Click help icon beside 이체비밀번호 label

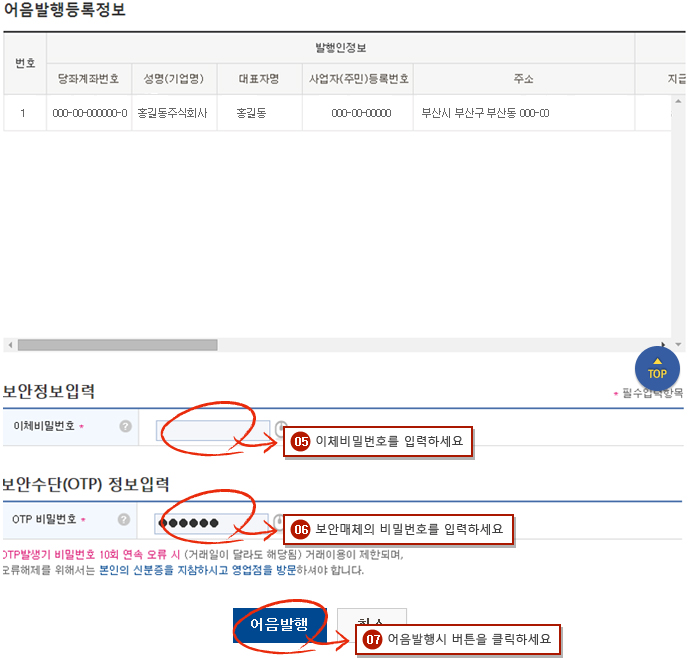point(125,426)
